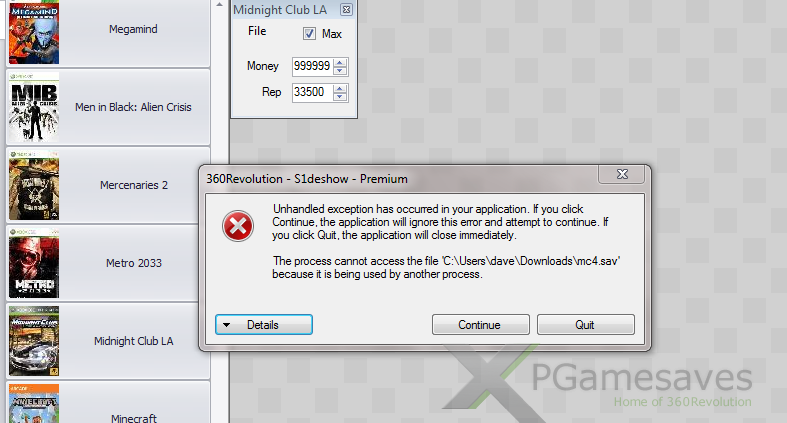This screenshot has height=423, width=787.
Task: Increase the Rep value with up arrow
Action: click(x=340, y=88)
